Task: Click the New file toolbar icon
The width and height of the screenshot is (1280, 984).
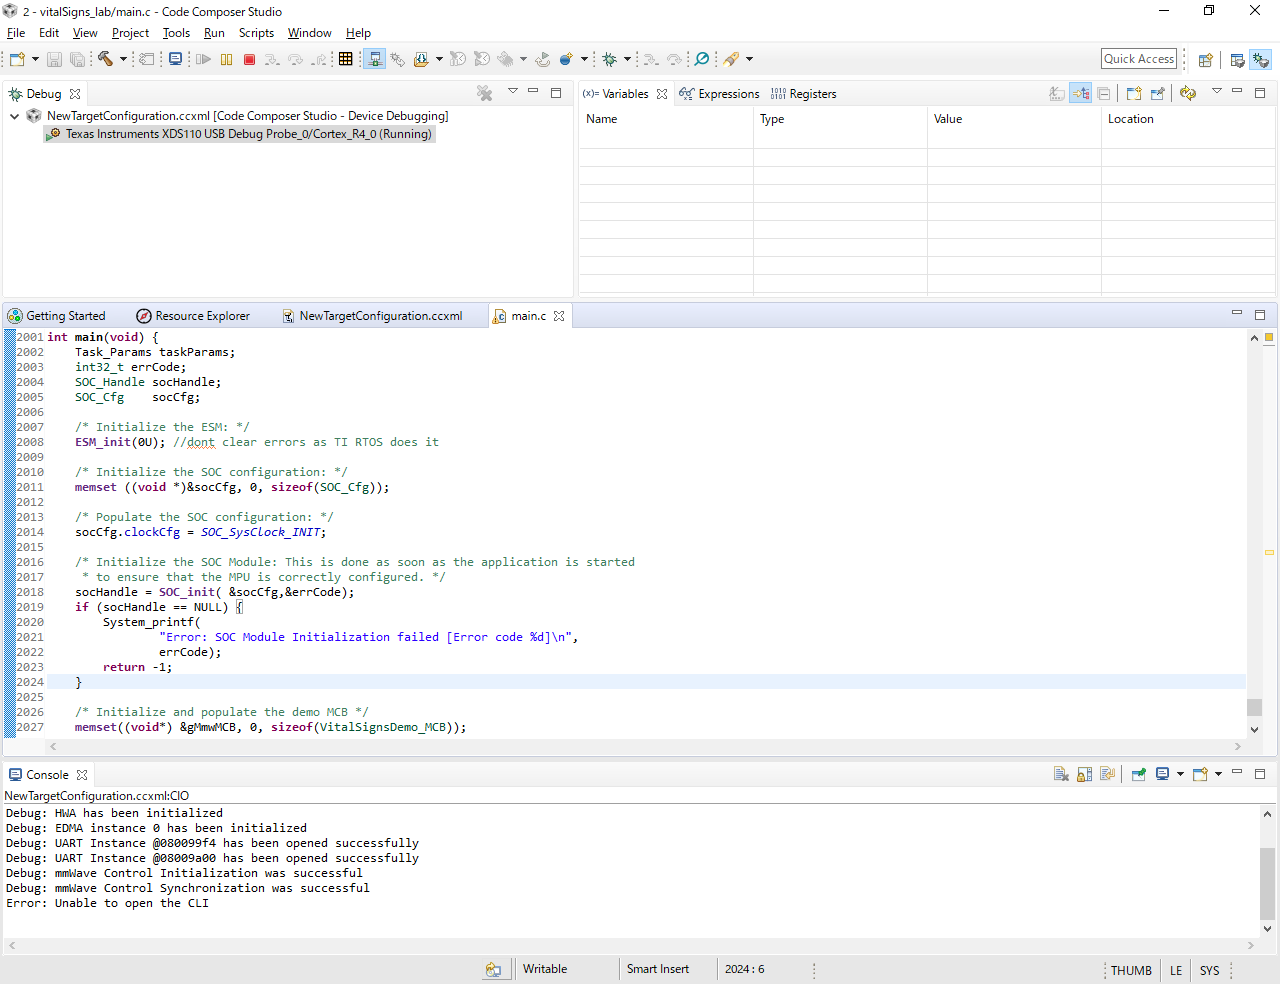Action: (17, 59)
